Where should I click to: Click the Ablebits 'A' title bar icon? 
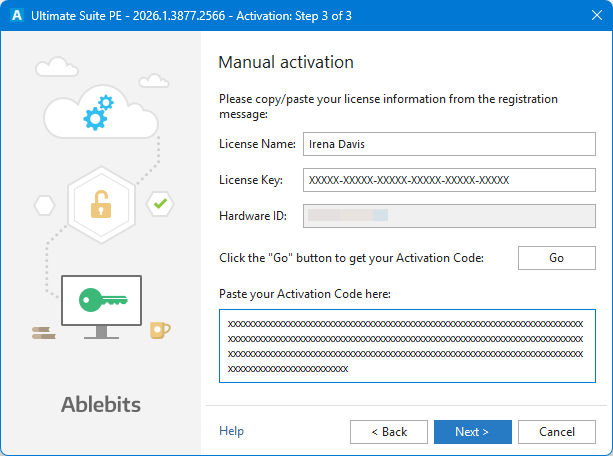pyautogui.click(x=17, y=15)
